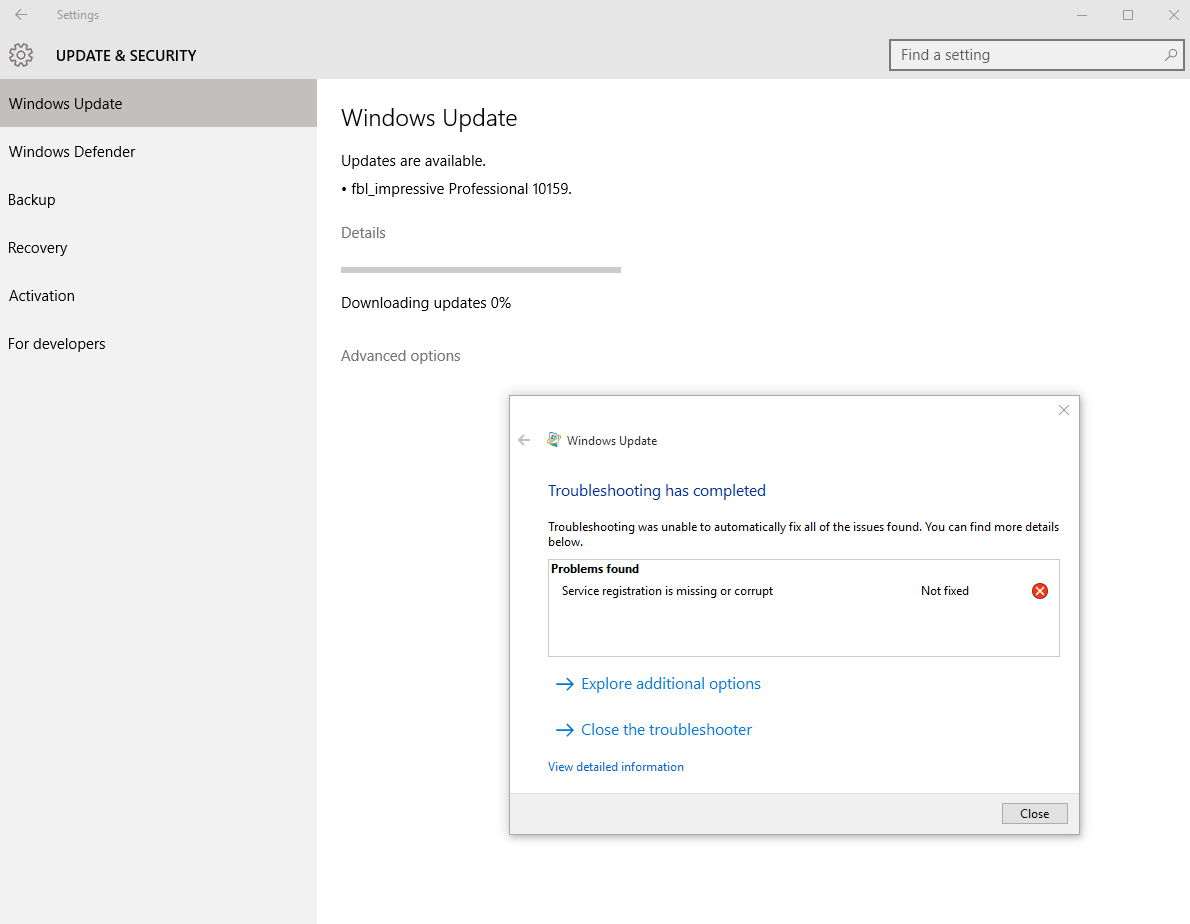Screen dimensions: 1190x924
Task: Click the troubleshooter back arrow
Action: (524, 440)
